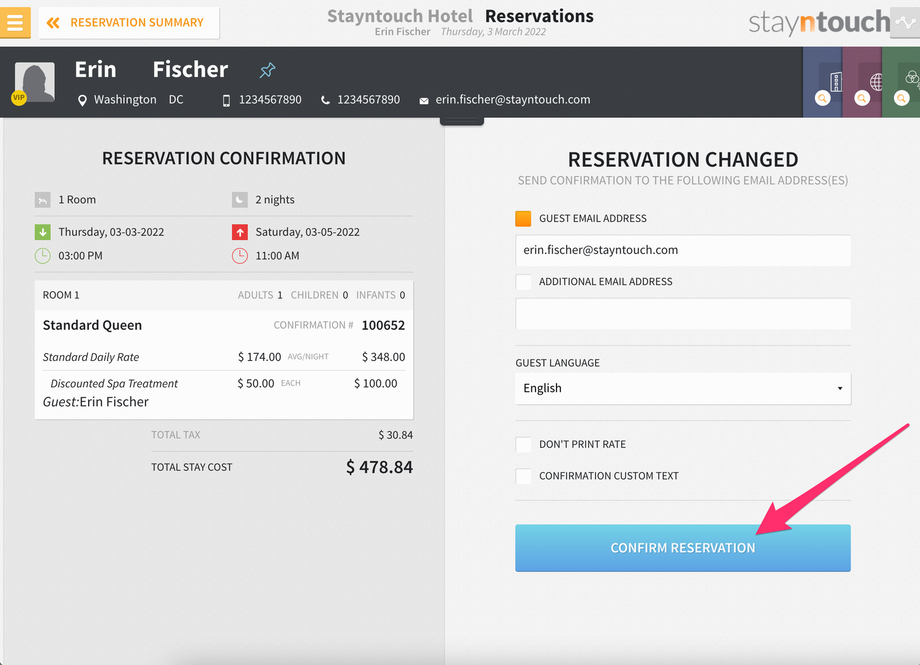This screenshot has width=920, height=665.
Task: Click the green arrival time clock icon
Action: coord(43,256)
